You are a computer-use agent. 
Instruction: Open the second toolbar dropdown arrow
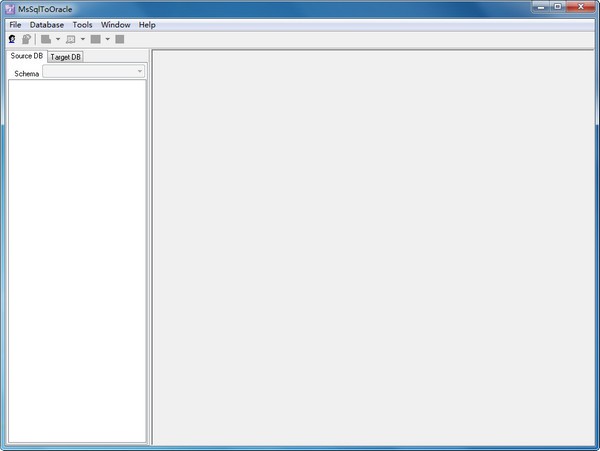coord(83,39)
